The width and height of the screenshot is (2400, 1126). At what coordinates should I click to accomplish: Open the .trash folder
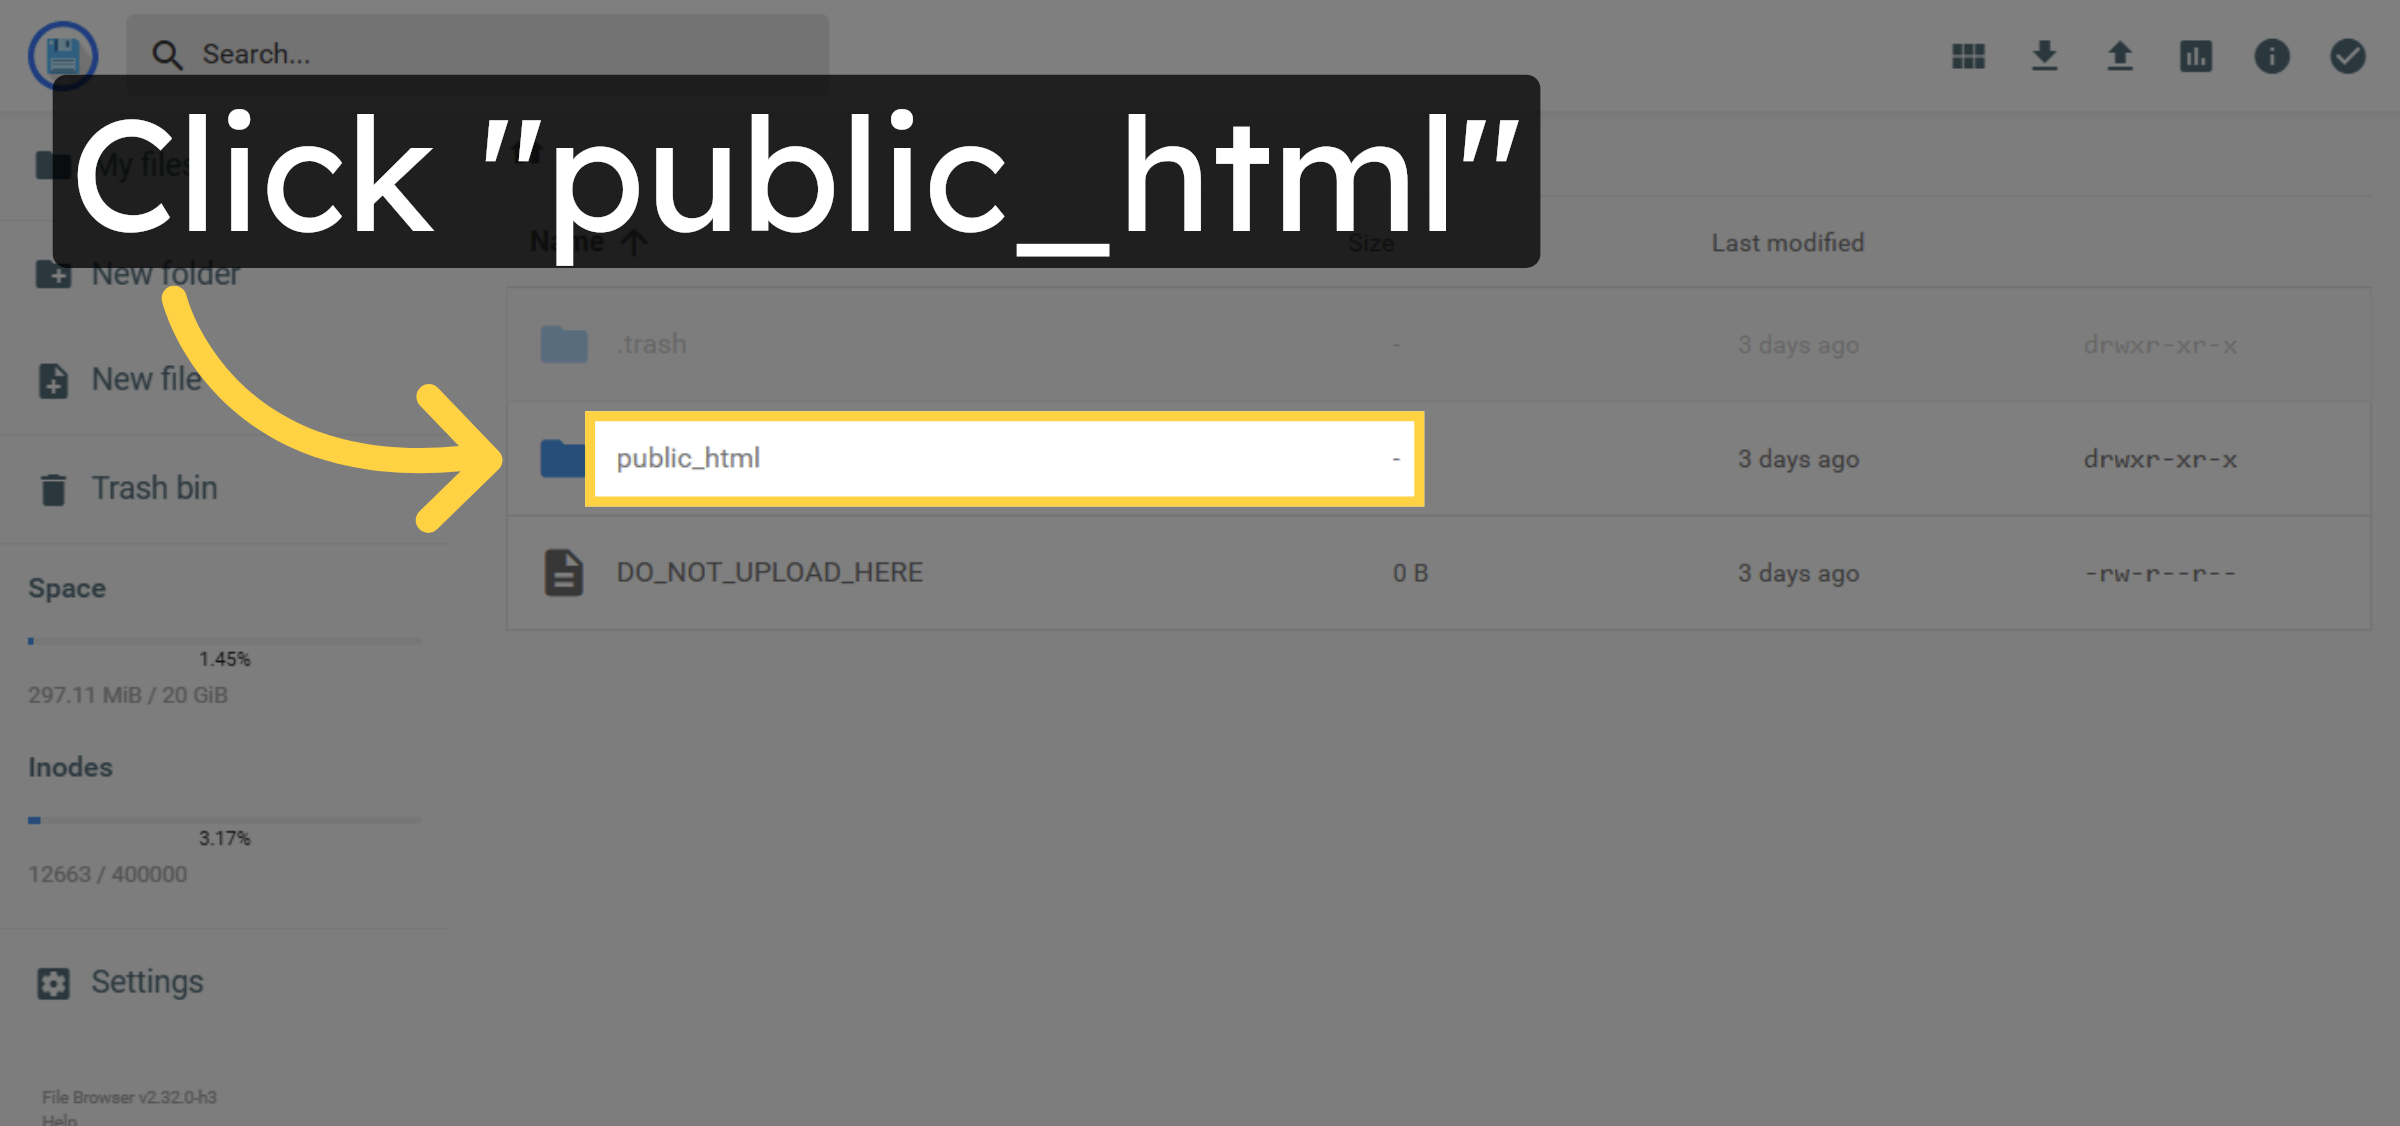point(651,344)
